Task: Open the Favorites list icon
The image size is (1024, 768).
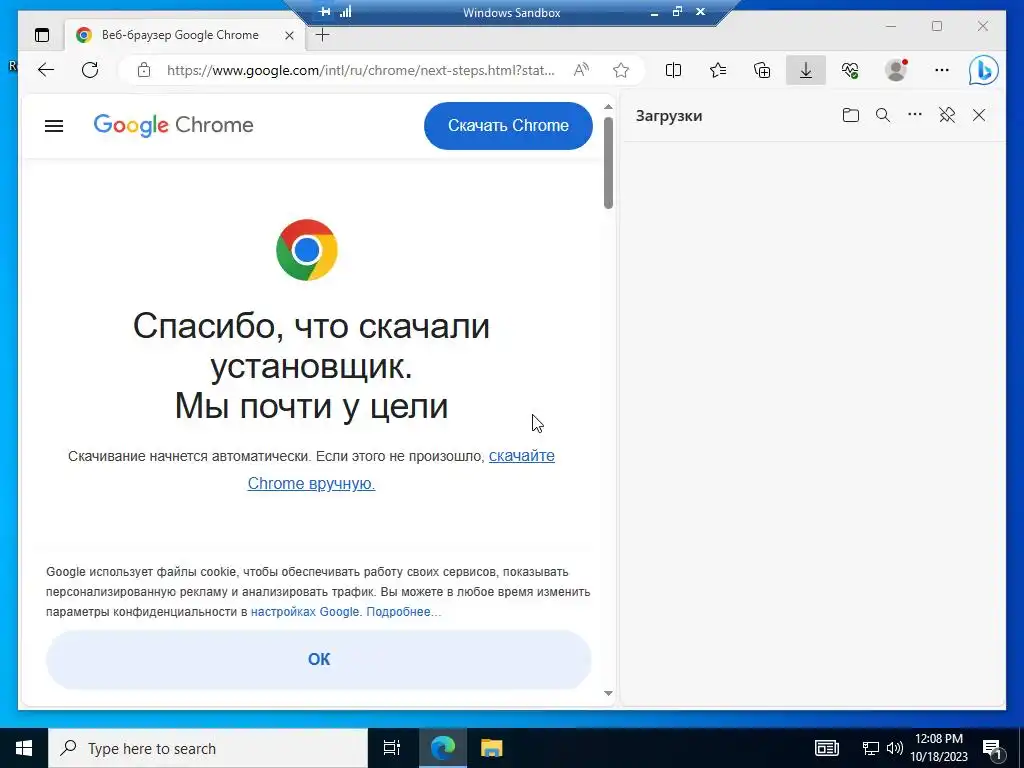Action: [718, 70]
